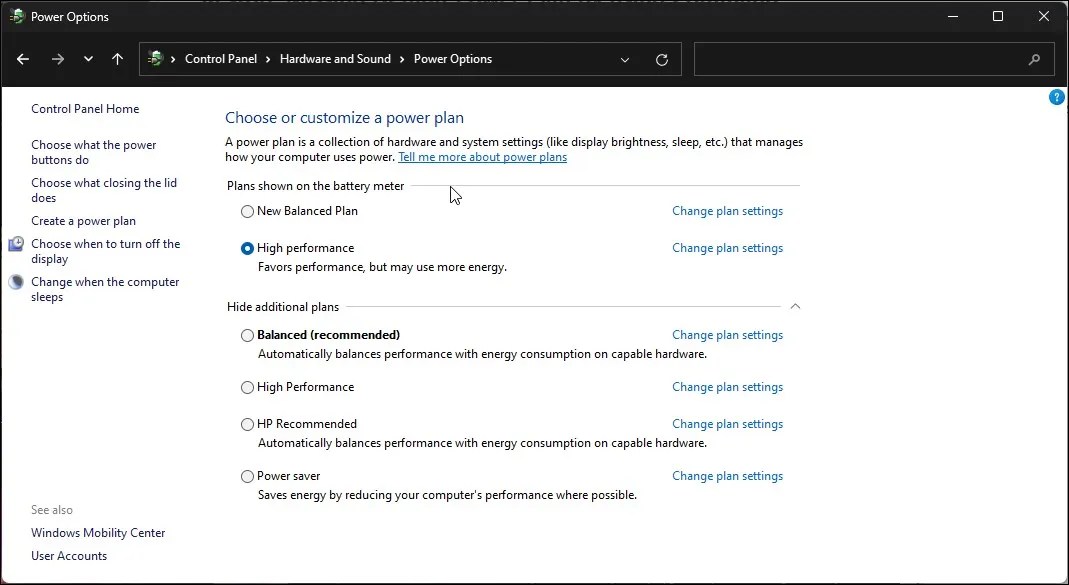Click Change plan settings for High performance

727,247
